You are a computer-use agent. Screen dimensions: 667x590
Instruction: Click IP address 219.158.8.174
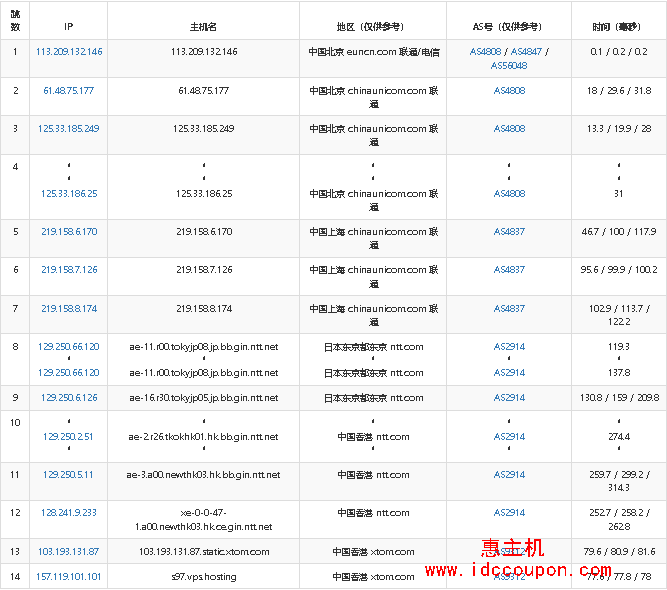(x=69, y=308)
